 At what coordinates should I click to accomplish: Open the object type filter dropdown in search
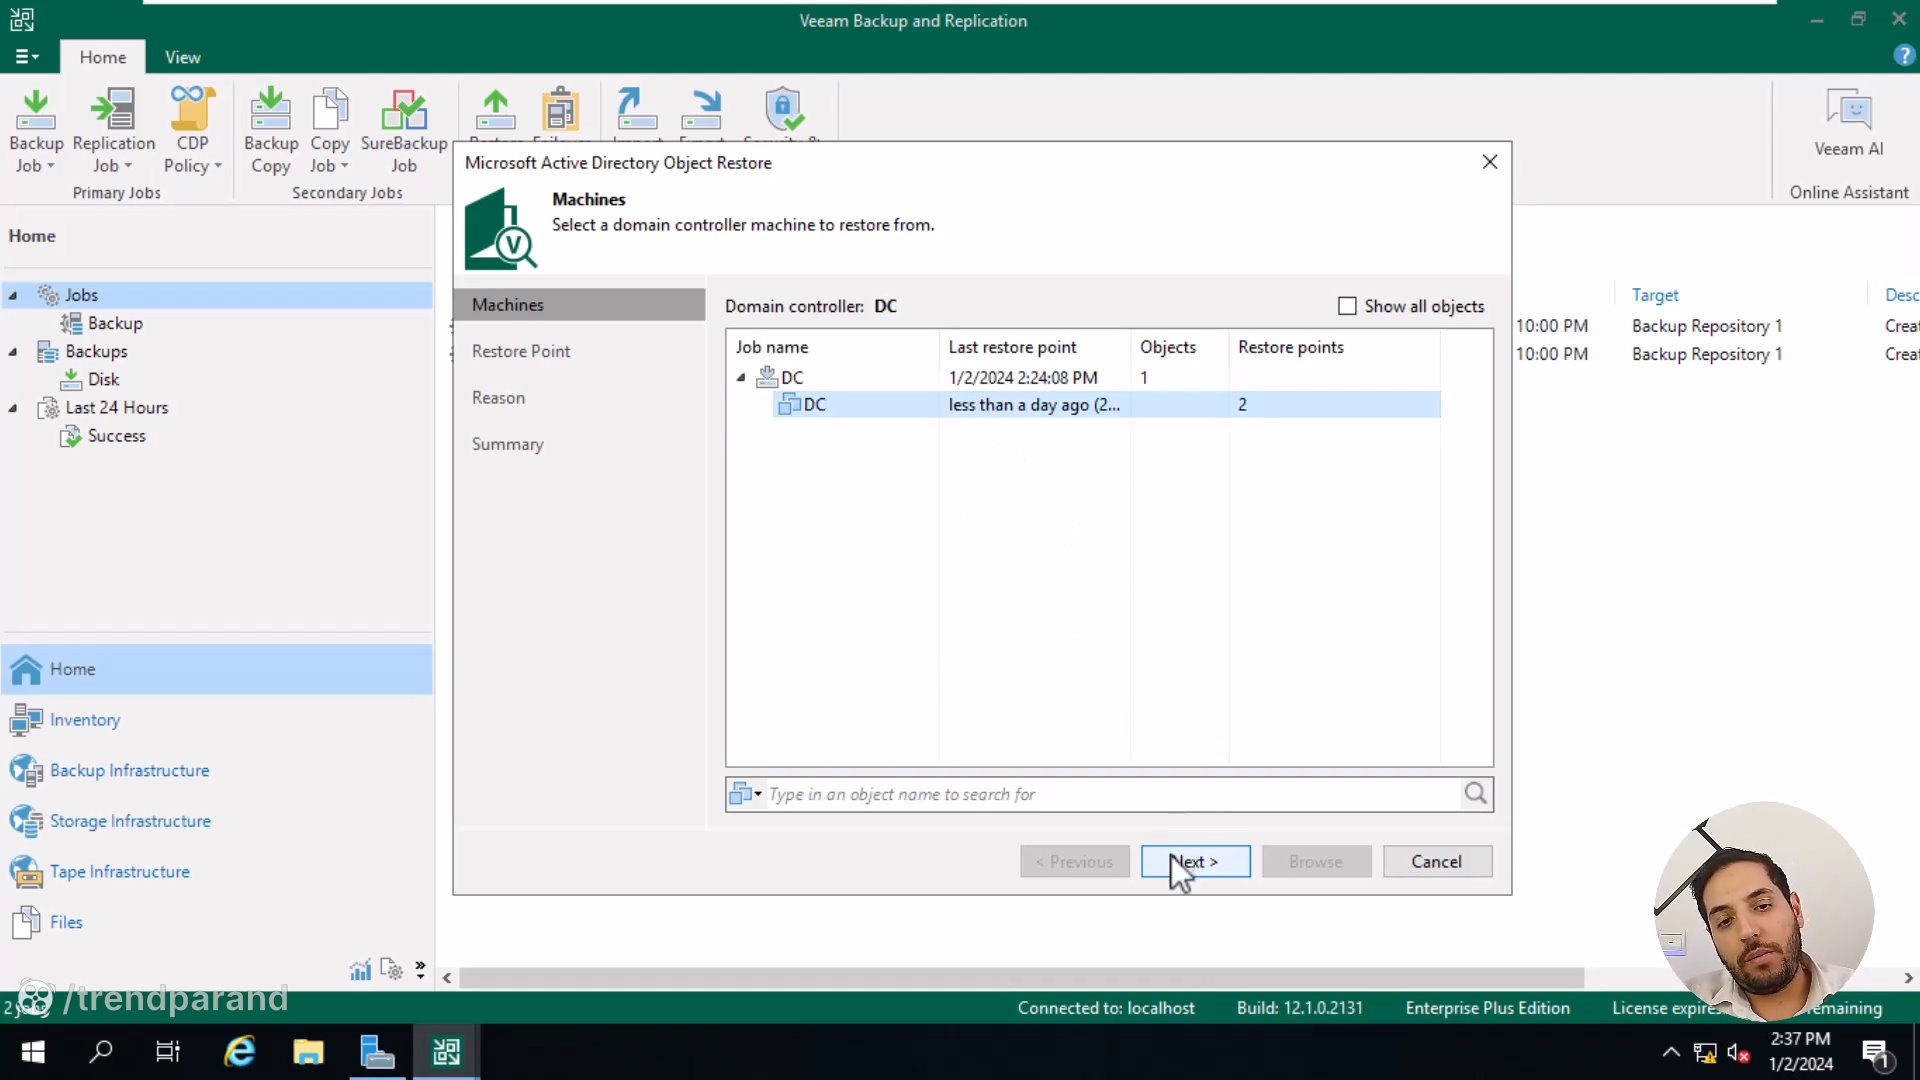pyautogui.click(x=746, y=794)
